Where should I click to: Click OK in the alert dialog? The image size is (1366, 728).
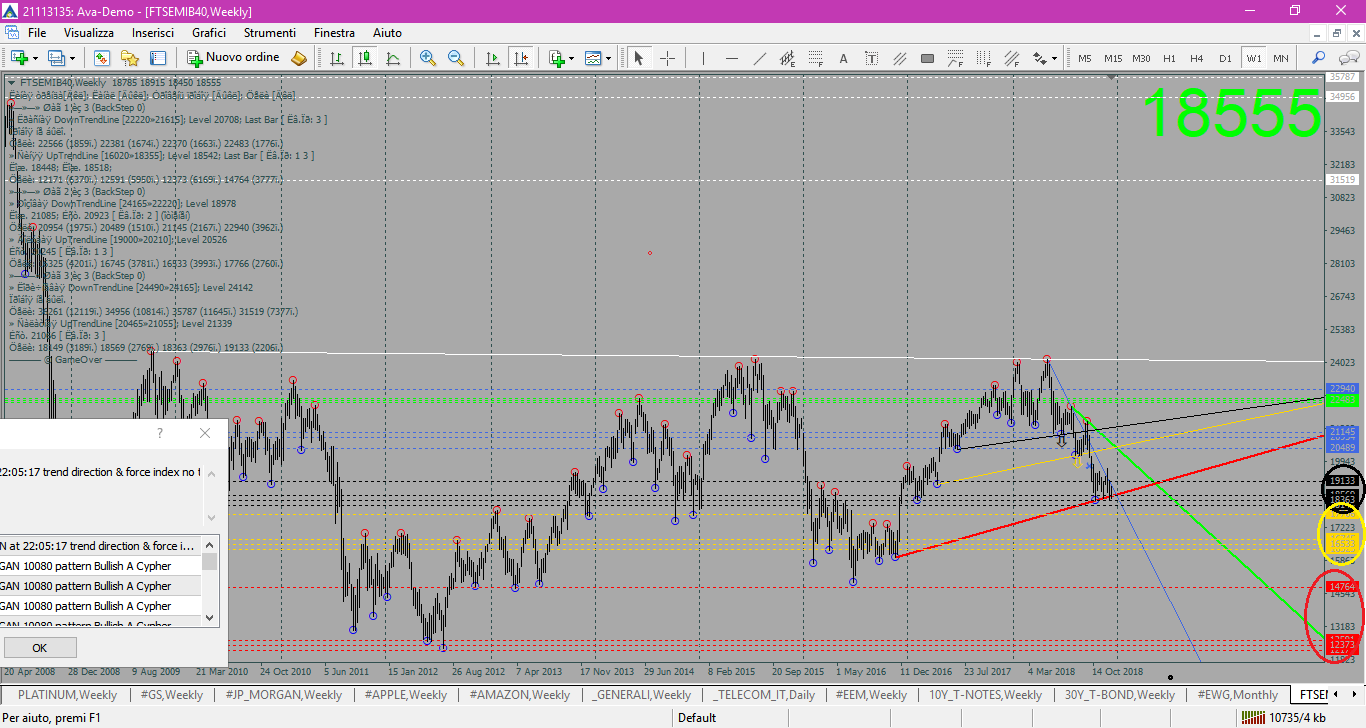(40, 648)
